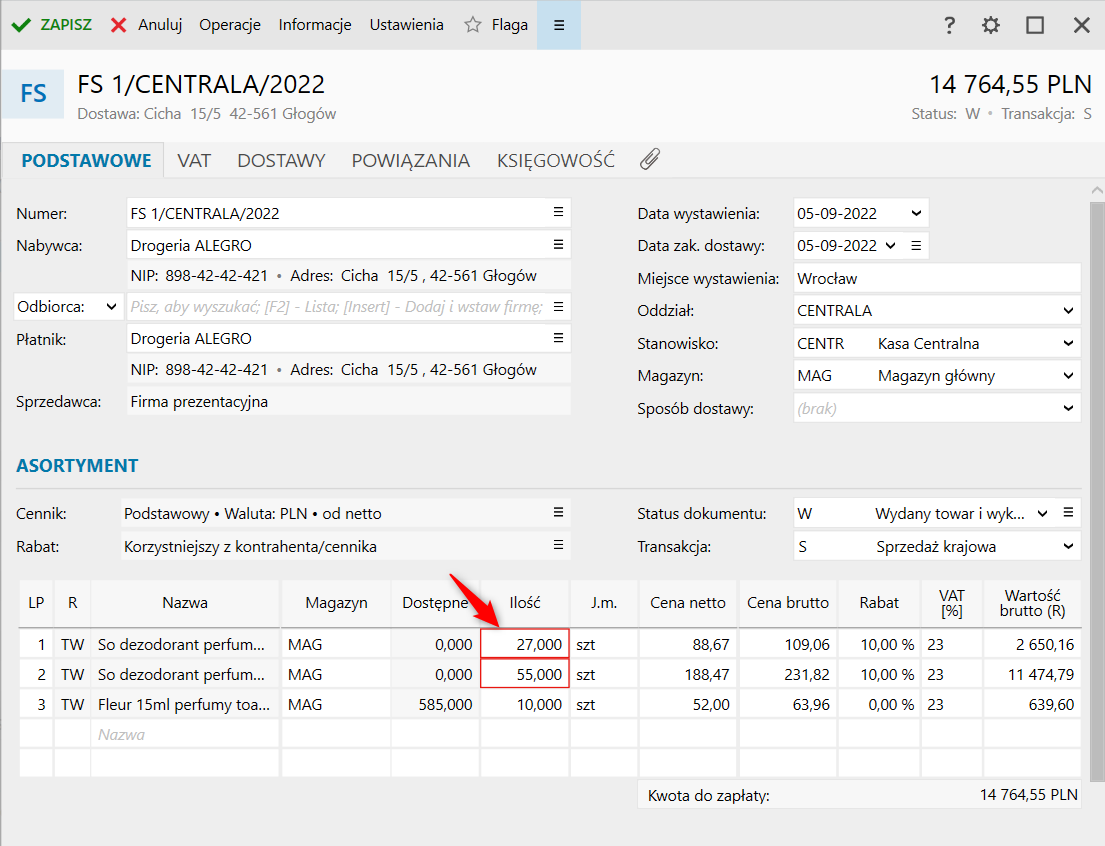Open list icon in Cennik field
Viewport: 1105px width, 846px height.
[559, 513]
